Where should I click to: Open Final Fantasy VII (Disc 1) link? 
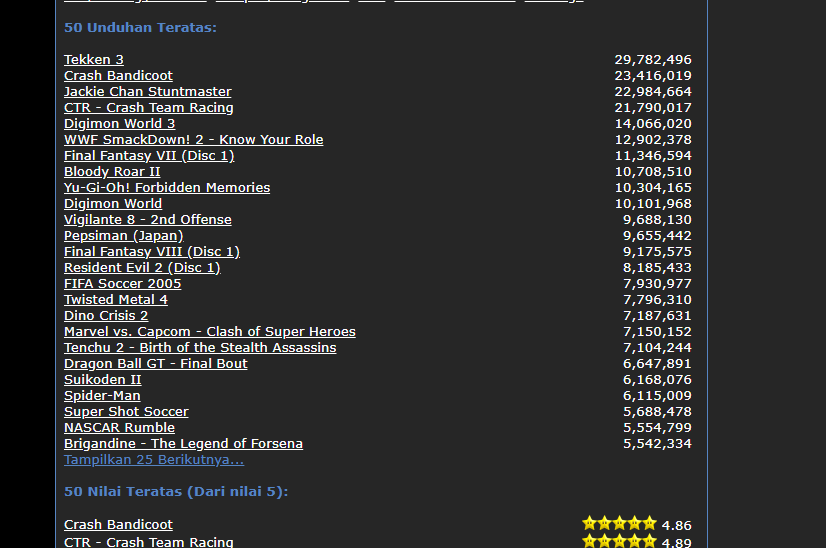pyautogui.click(x=149, y=155)
